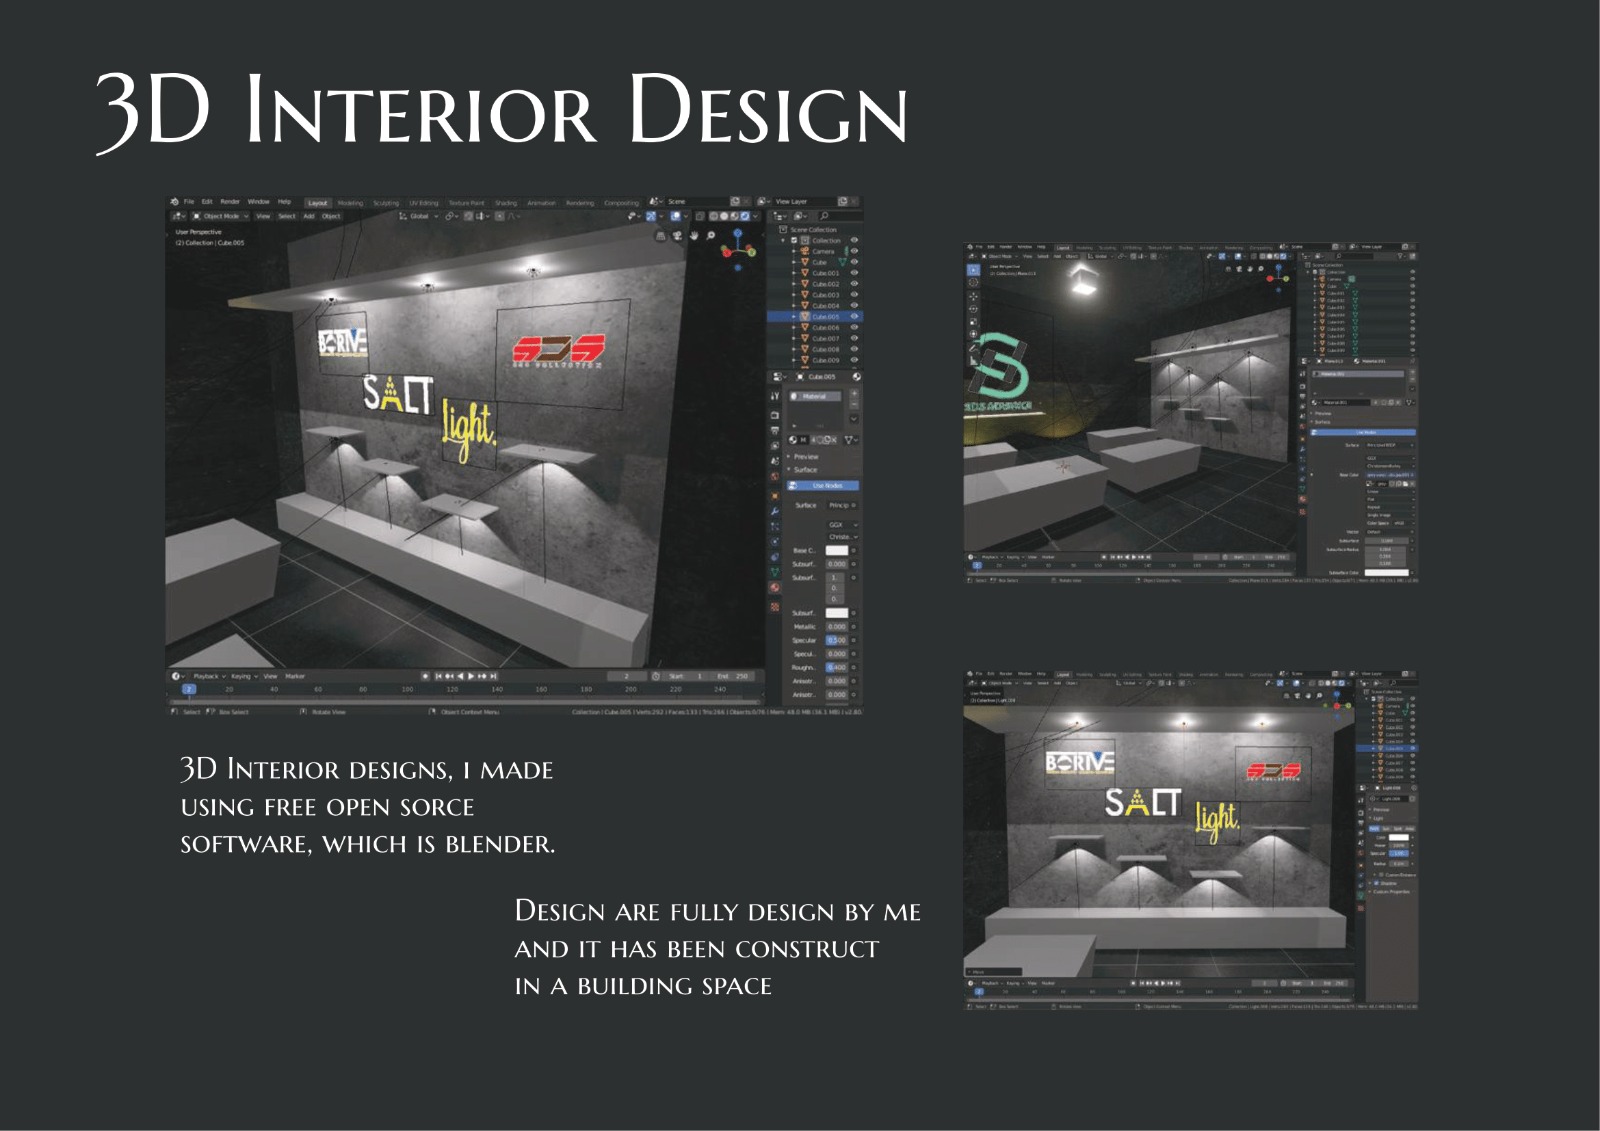The image size is (1600, 1131).
Task: Hide Cube.005 using its eye icon in the largest outliner
Action: 854,317
